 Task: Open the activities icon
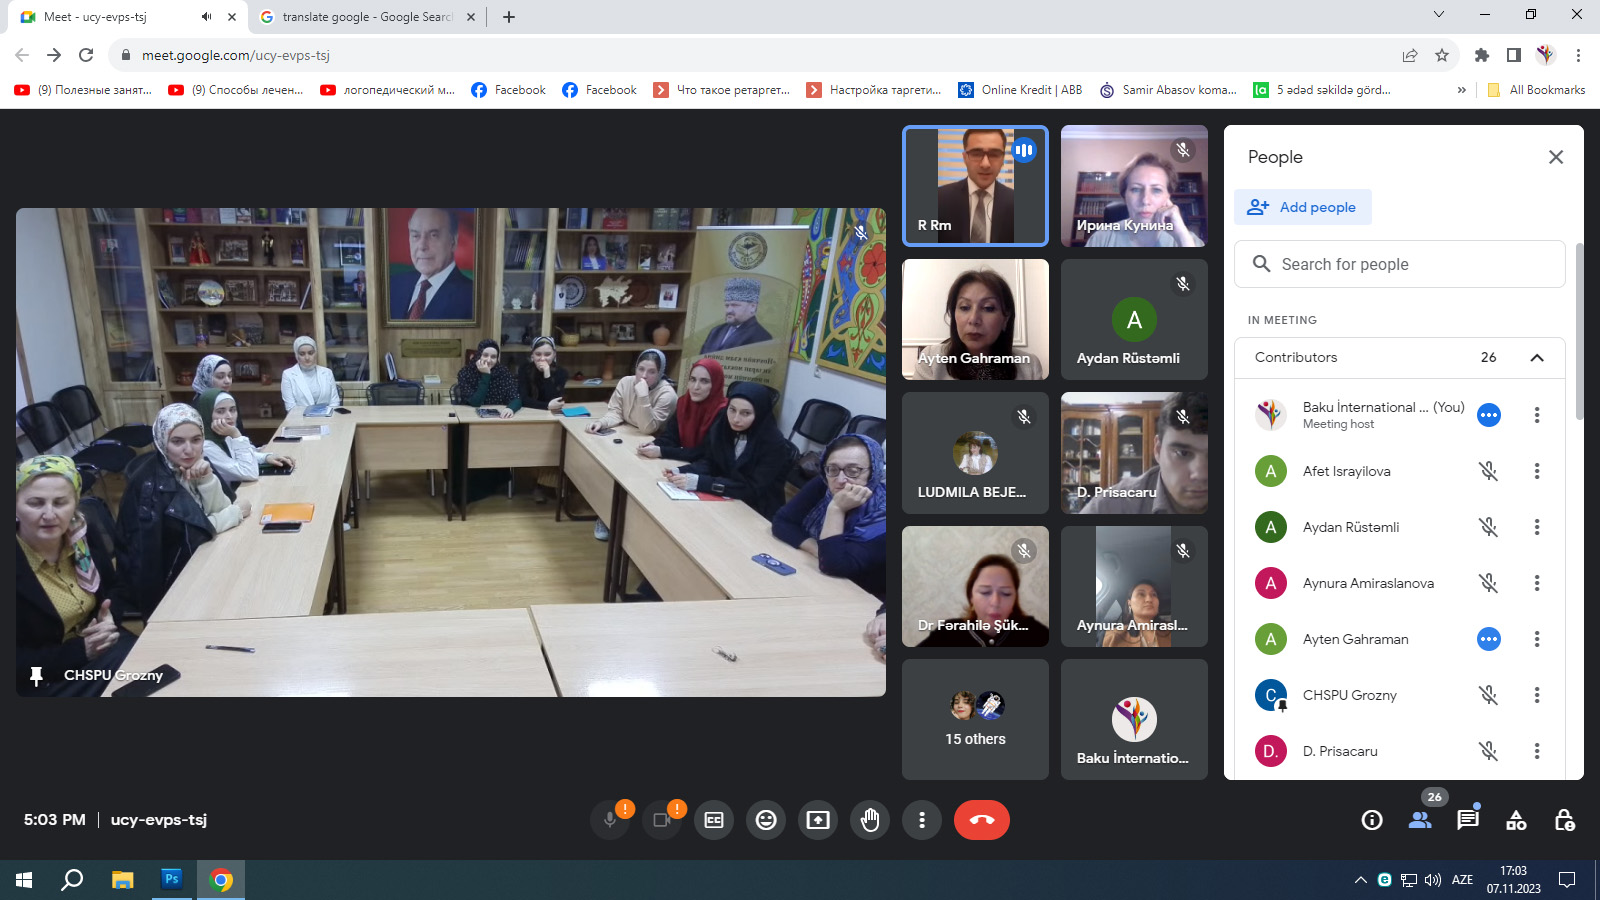pos(1516,820)
